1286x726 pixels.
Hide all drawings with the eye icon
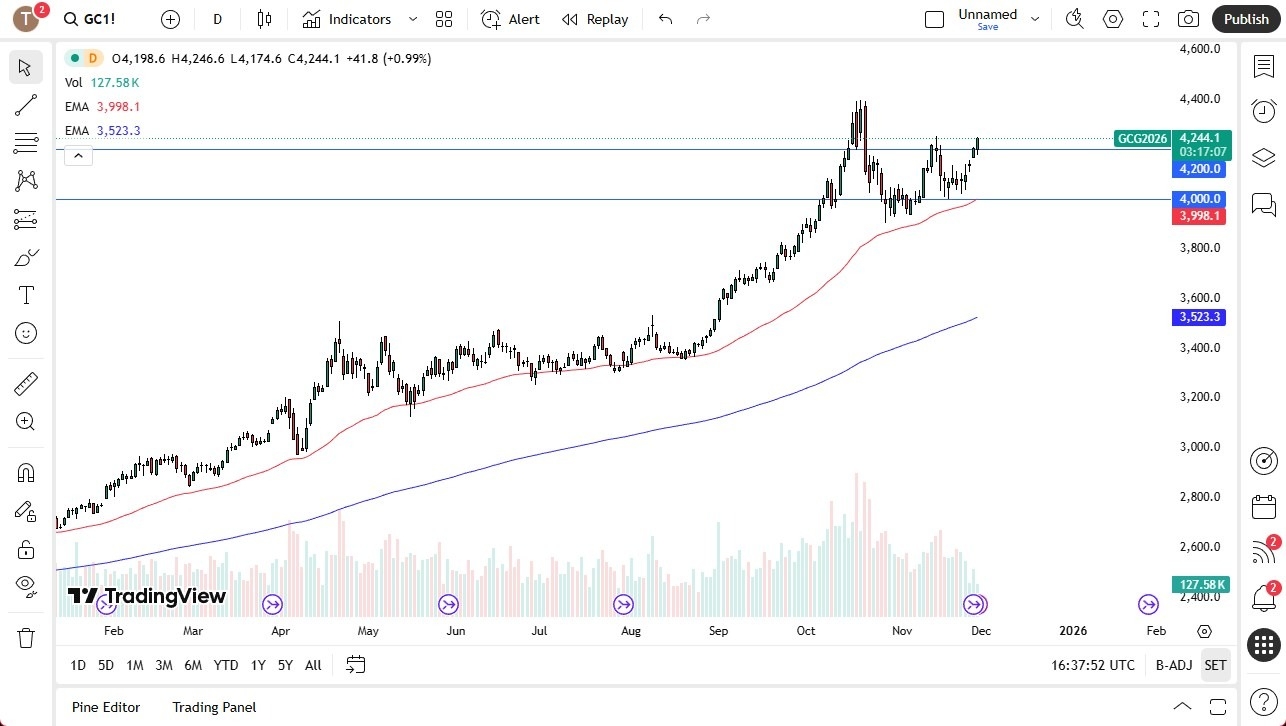point(26,586)
